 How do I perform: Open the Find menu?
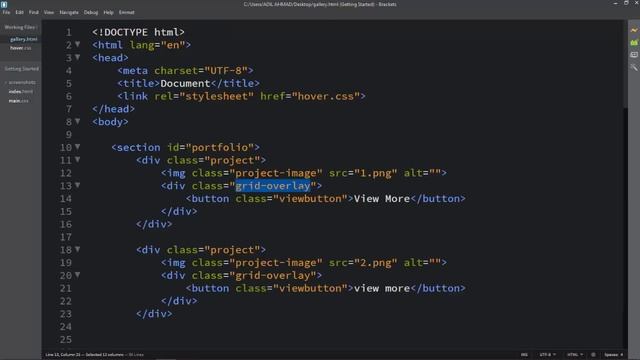[33, 12]
